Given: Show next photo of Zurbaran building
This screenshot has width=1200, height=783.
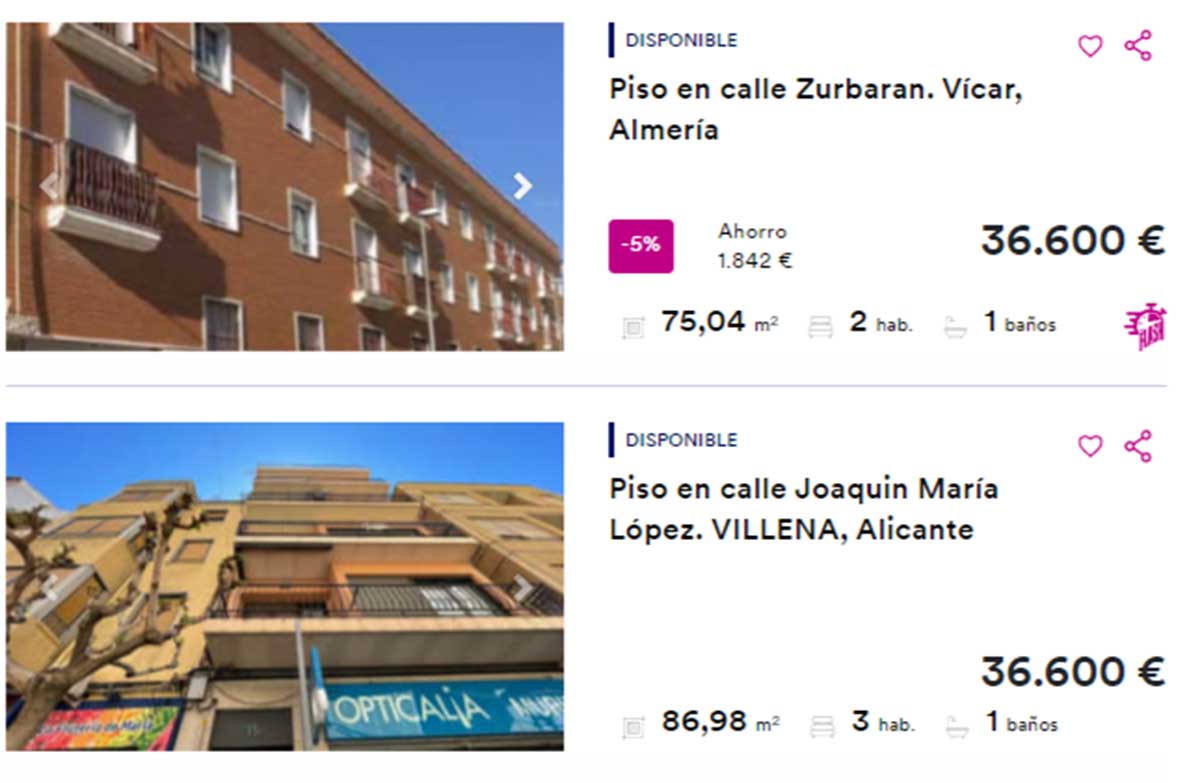Looking at the screenshot, I should click(522, 186).
